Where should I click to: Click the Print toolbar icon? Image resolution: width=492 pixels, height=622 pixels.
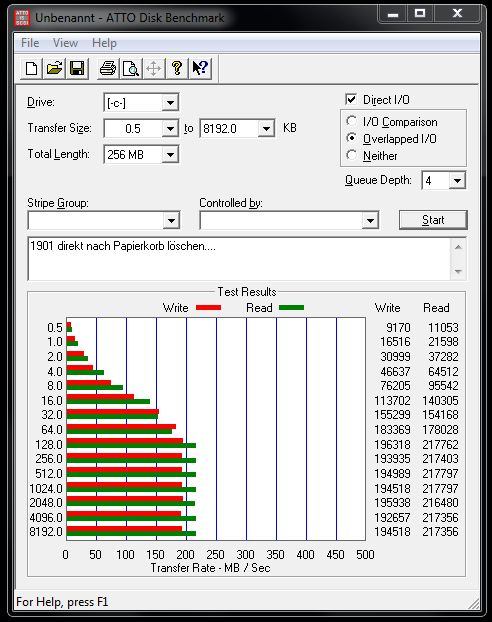tap(108, 68)
